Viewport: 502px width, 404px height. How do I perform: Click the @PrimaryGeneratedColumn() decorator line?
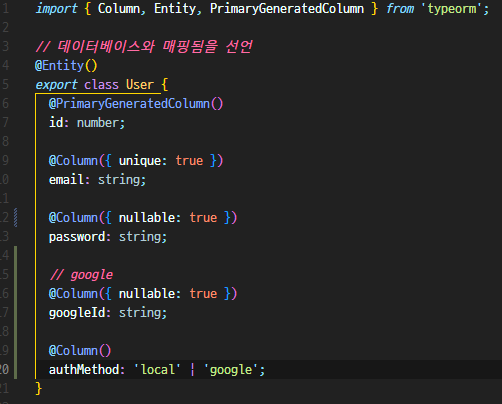tap(136, 104)
